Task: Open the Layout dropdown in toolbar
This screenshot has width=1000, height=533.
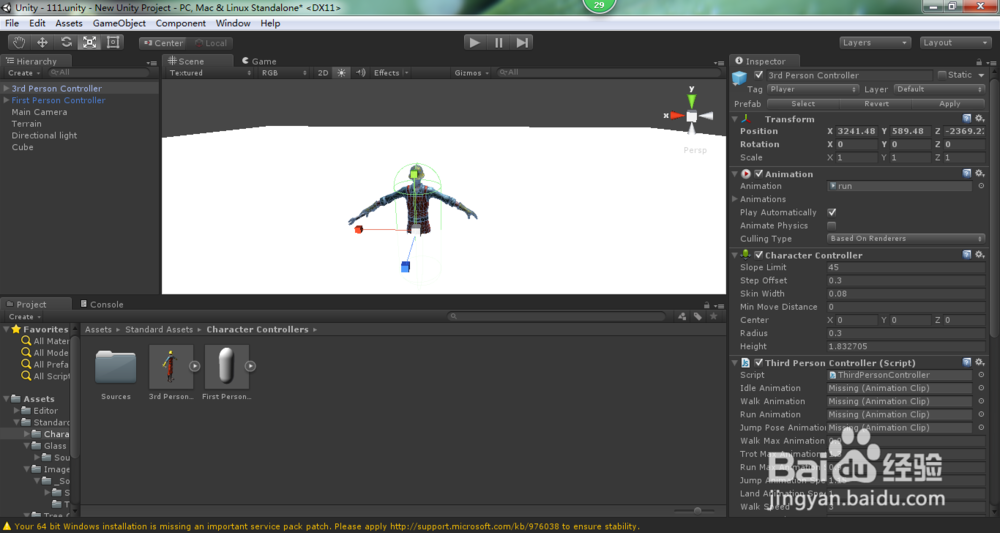Action: [955, 43]
